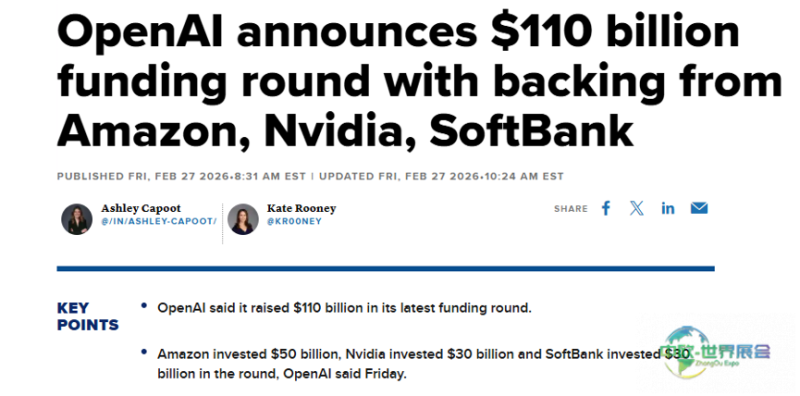Click the KEY POINTS heading
Image resolution: width=800 pixels, height=396 pixels.
[87, 316]
